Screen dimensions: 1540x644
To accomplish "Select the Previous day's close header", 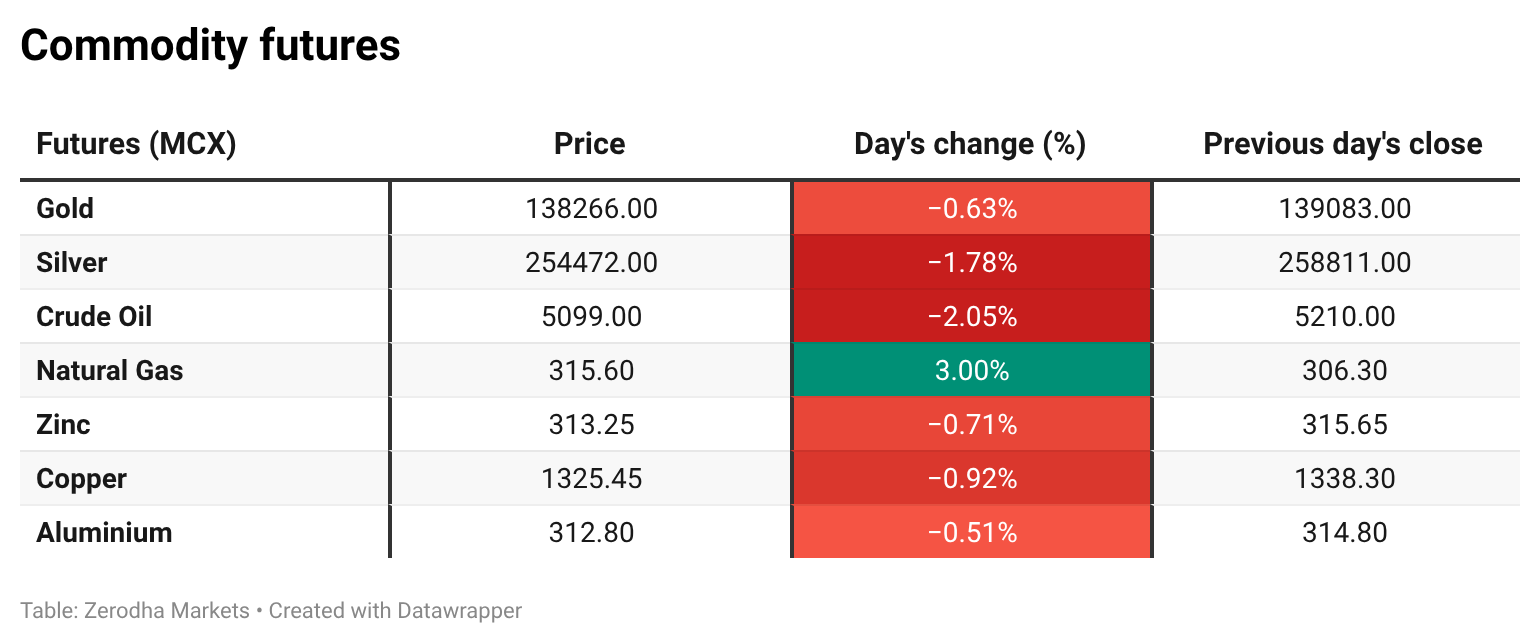I will pyautogui.click(x=1342, y=144).
